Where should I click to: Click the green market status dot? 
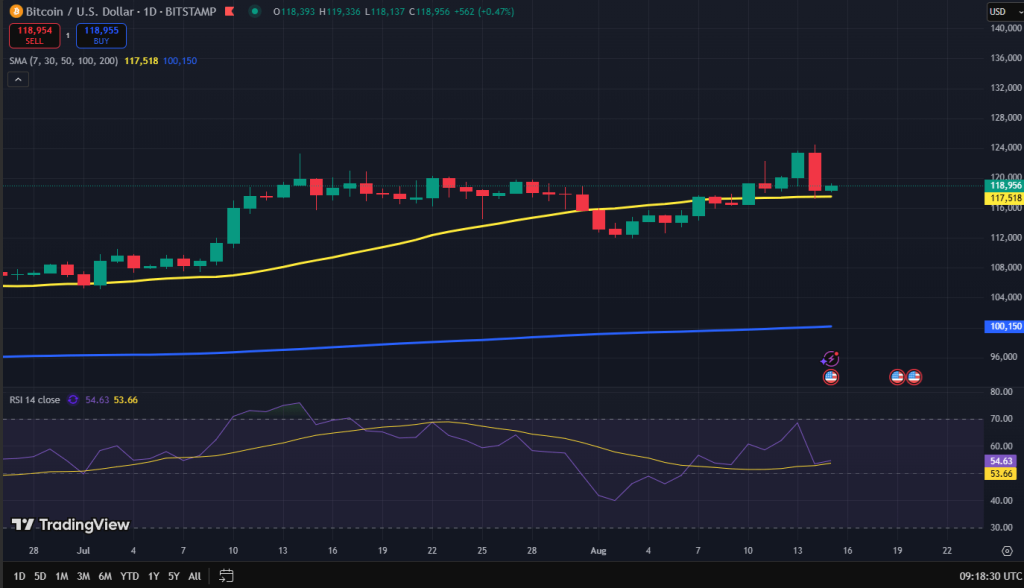pos(255,11)
